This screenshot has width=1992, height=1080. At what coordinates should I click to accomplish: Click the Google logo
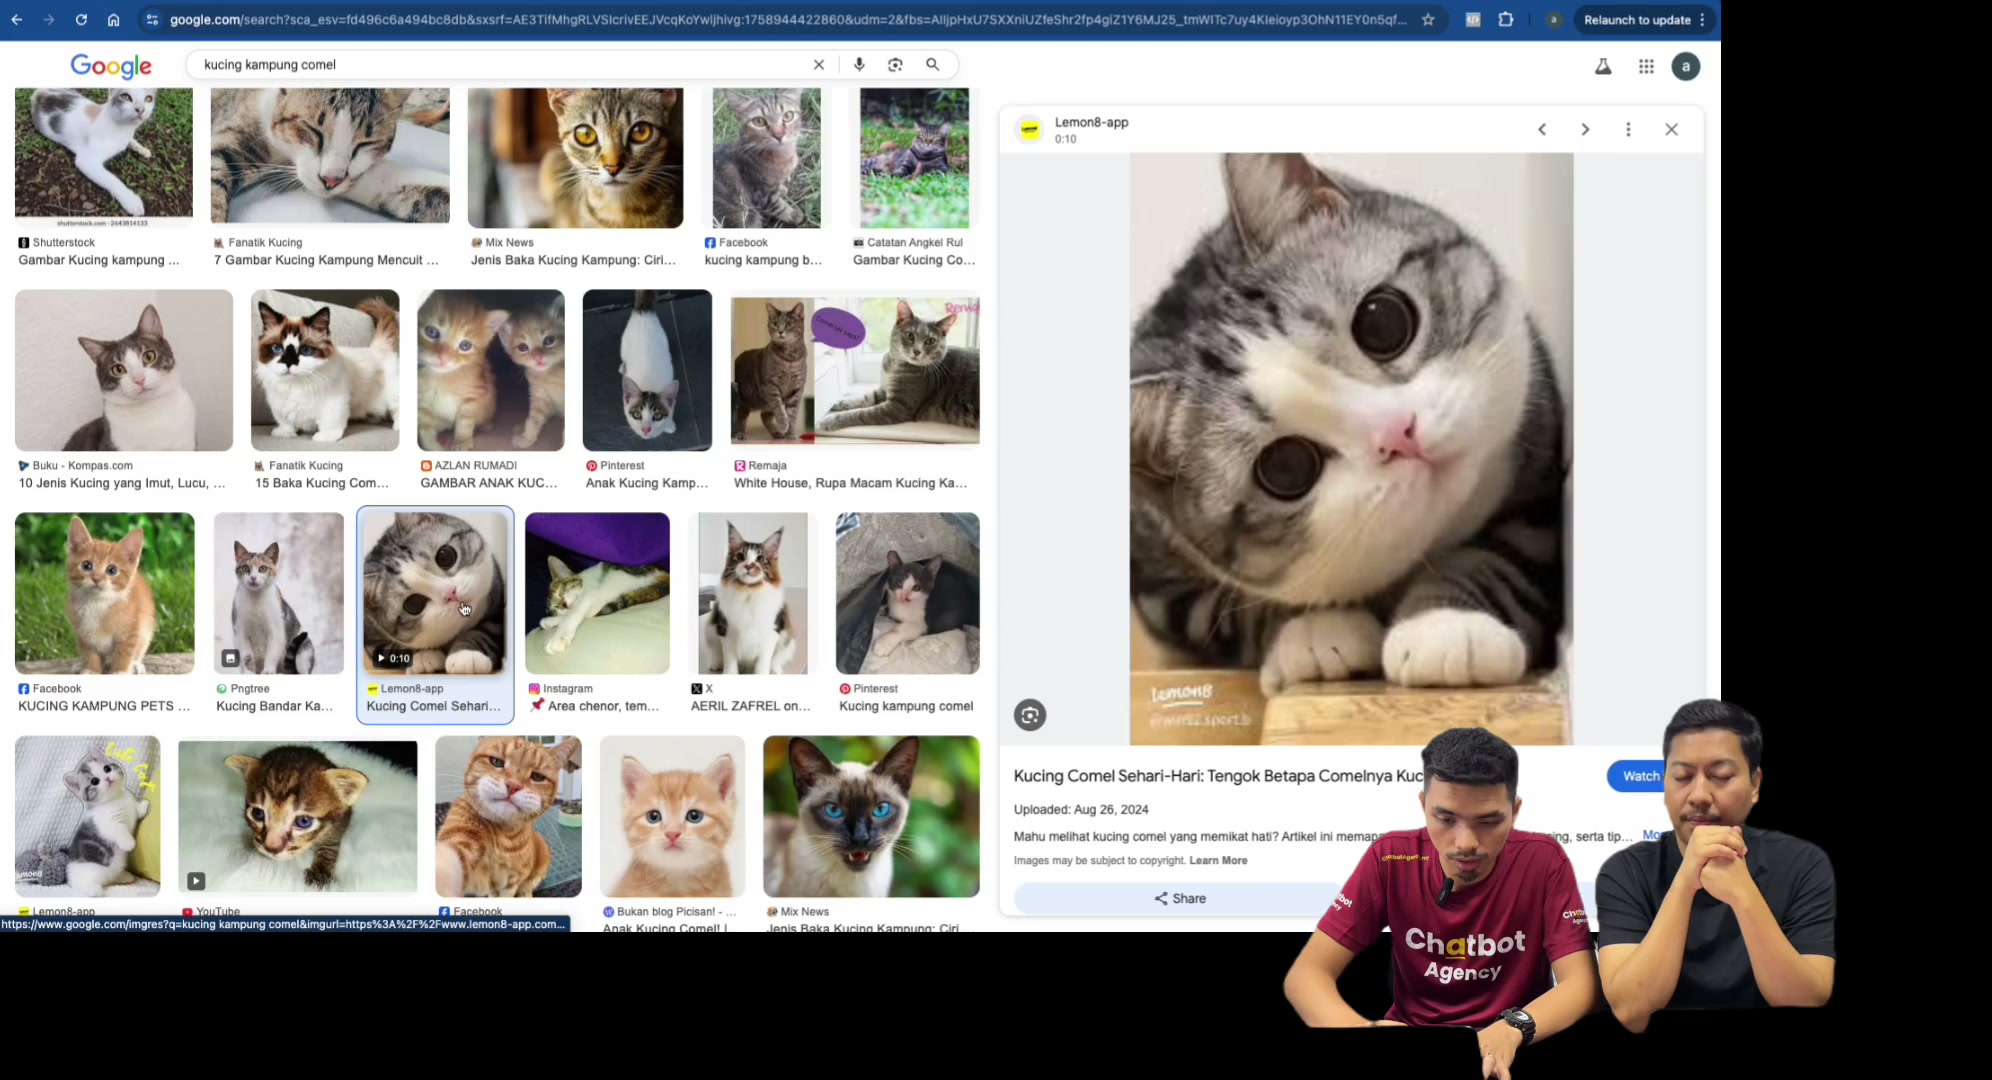tap(111, 66)
